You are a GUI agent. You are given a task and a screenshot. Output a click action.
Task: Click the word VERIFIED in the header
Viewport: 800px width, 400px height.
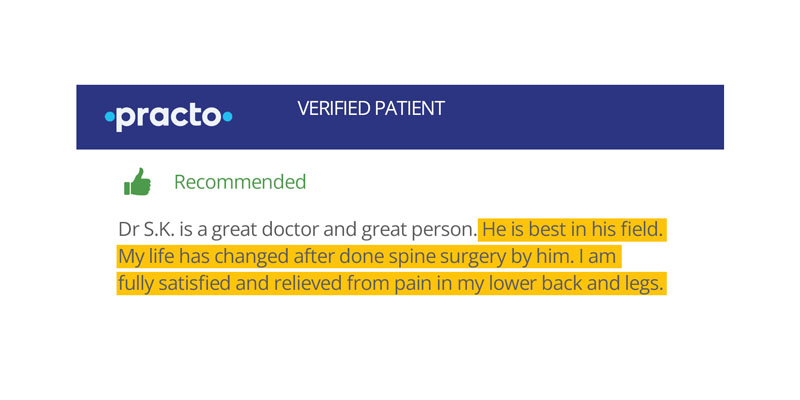335,108
